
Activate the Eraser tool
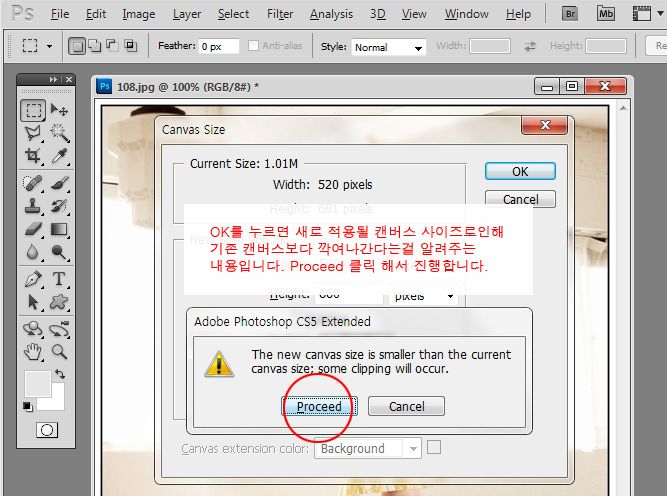tap(33, 229)
